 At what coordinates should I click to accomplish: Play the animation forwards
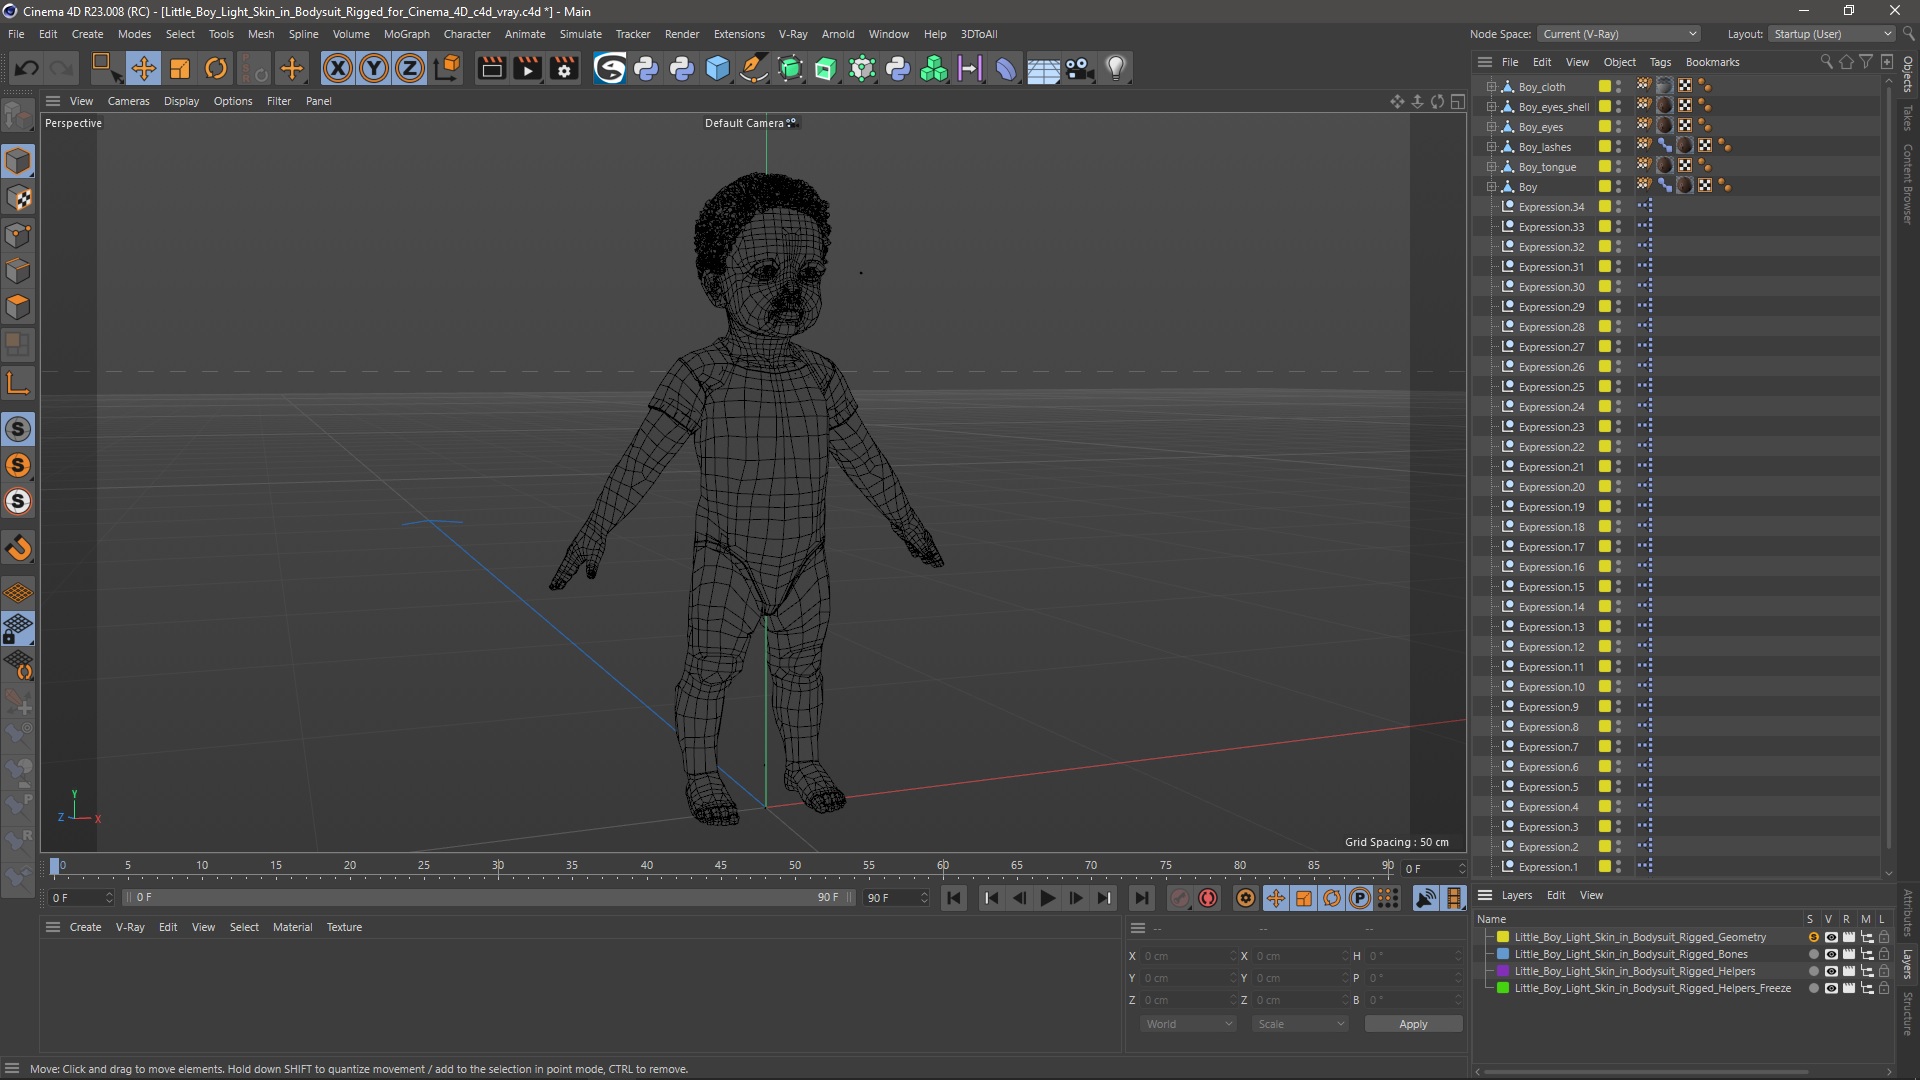tap(1047, 898)
